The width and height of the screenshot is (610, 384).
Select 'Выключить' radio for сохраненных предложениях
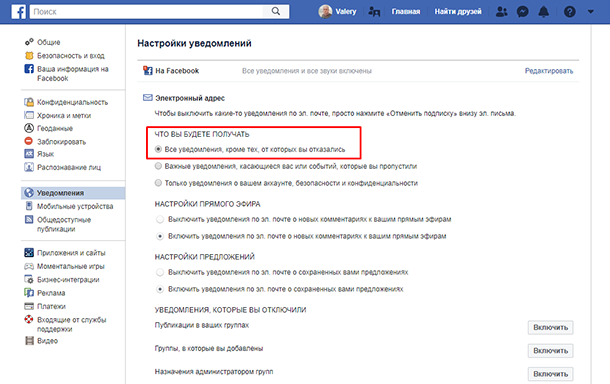click(x=160, y=272)
